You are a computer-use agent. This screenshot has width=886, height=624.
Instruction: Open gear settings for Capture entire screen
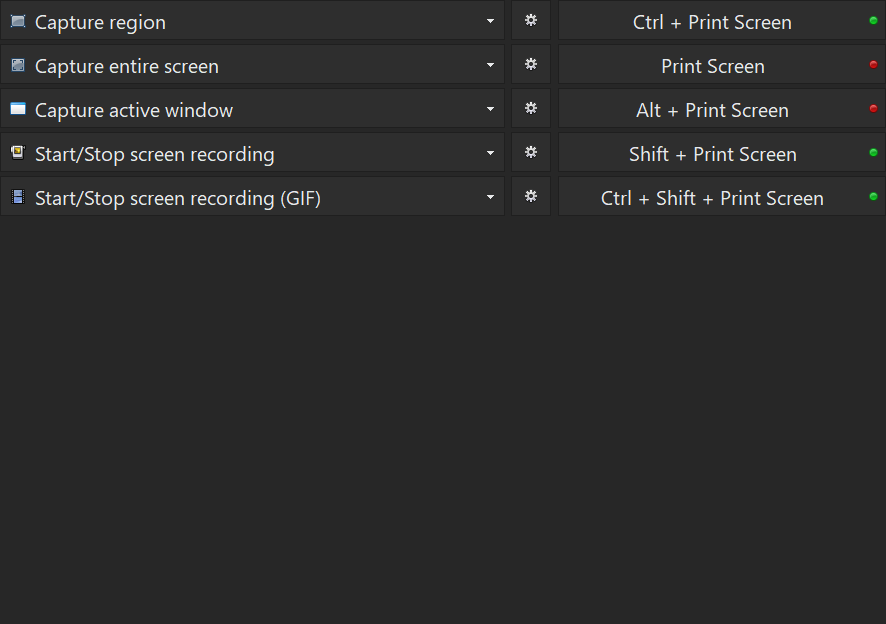531,65
